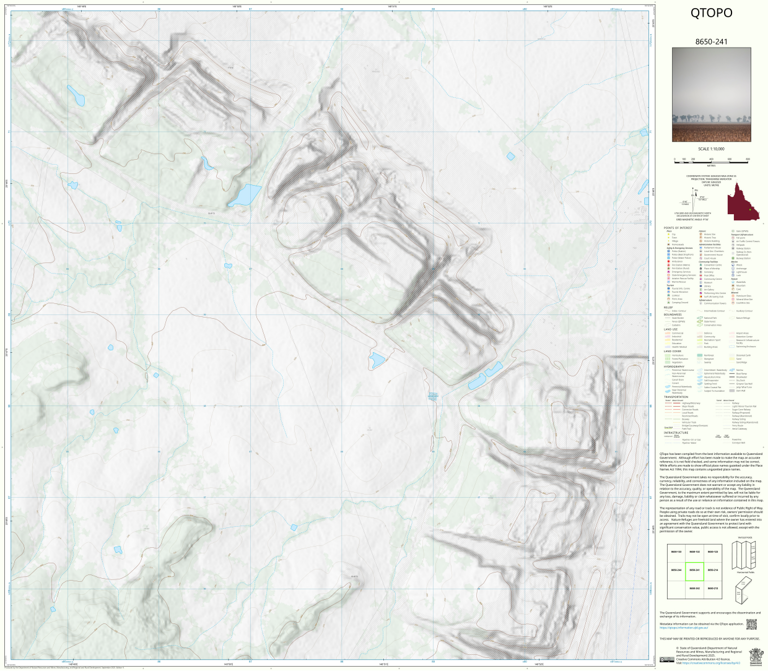Click the QR code for QTopo
The height and width of the screenshot is (671, 768).
751,624
